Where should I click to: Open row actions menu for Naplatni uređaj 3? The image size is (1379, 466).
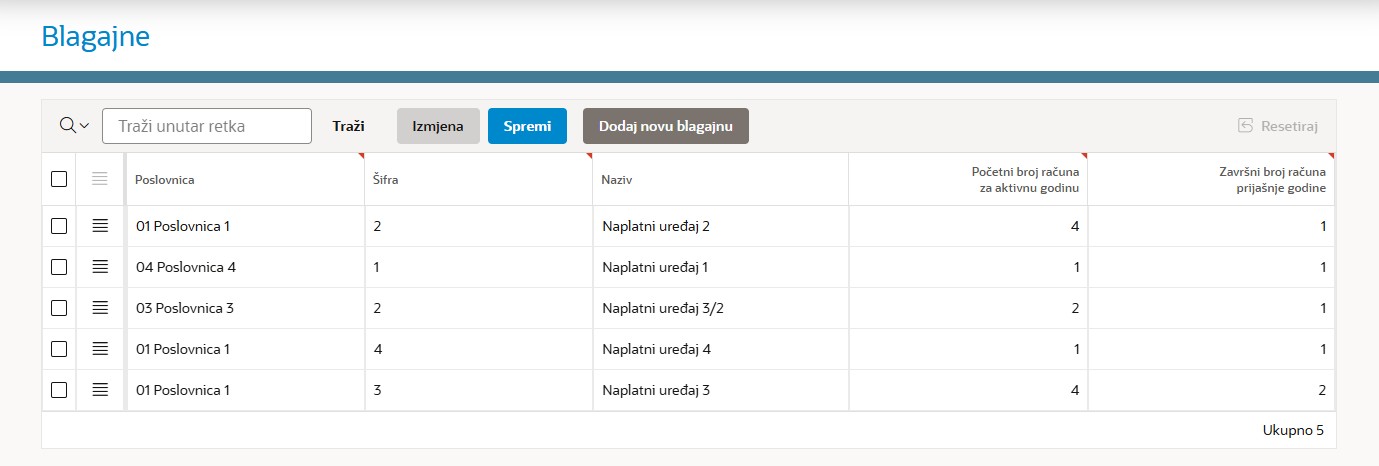[x=99, y=390]
